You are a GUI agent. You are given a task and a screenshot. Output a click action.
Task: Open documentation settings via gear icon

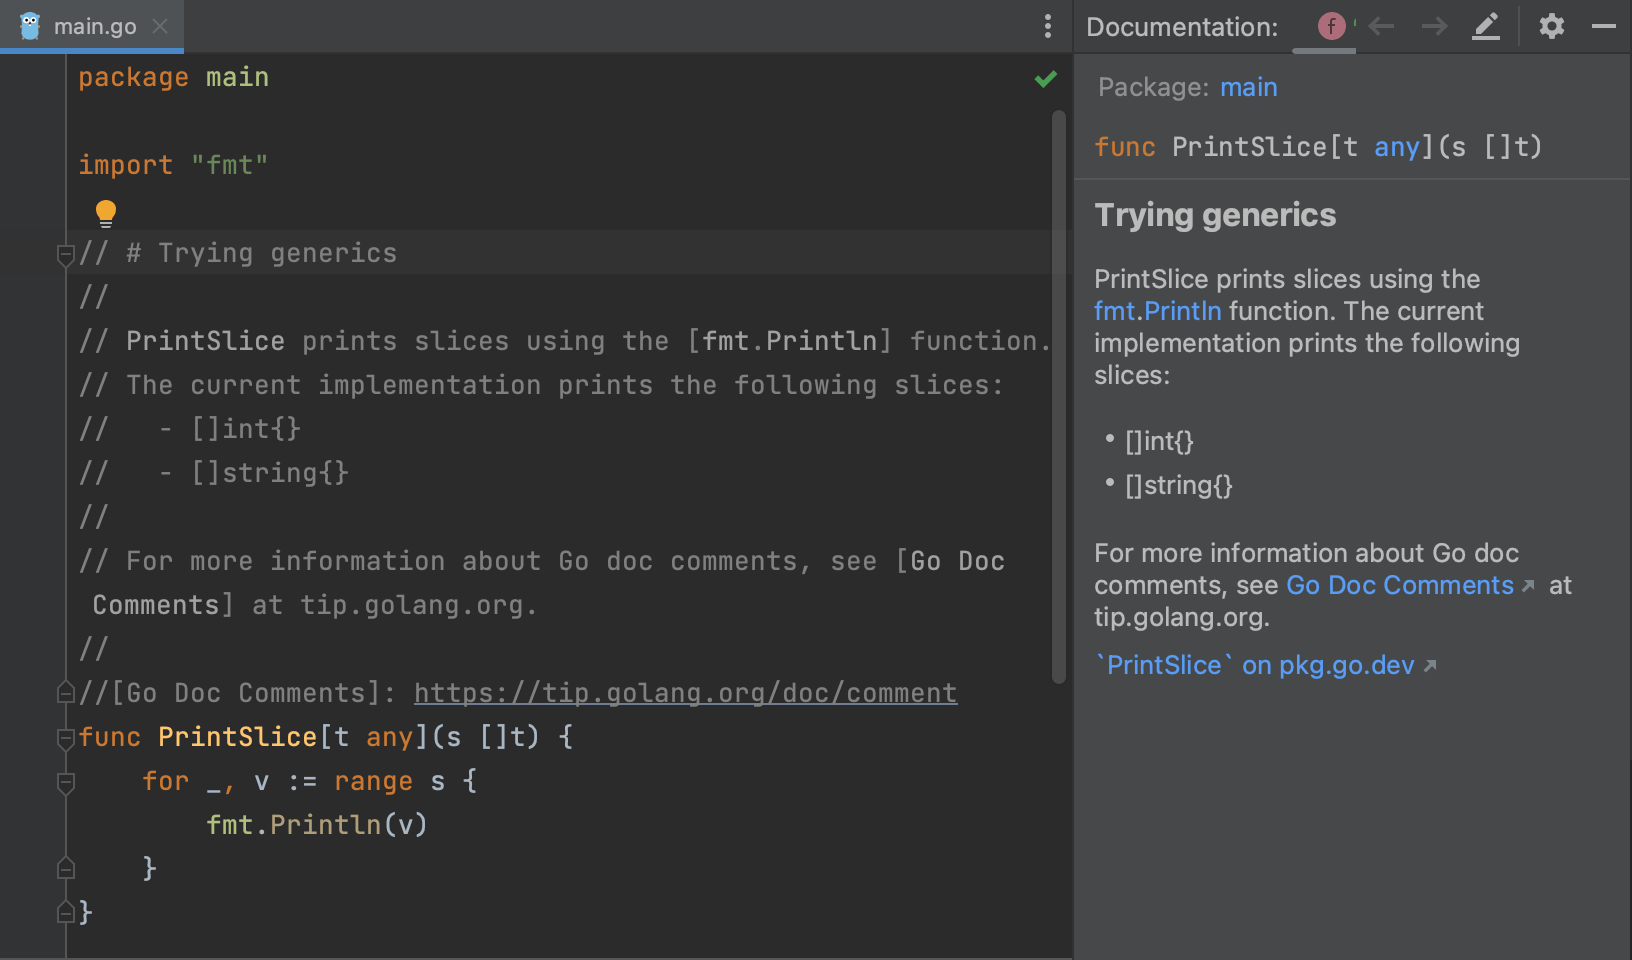[1551, 27]
